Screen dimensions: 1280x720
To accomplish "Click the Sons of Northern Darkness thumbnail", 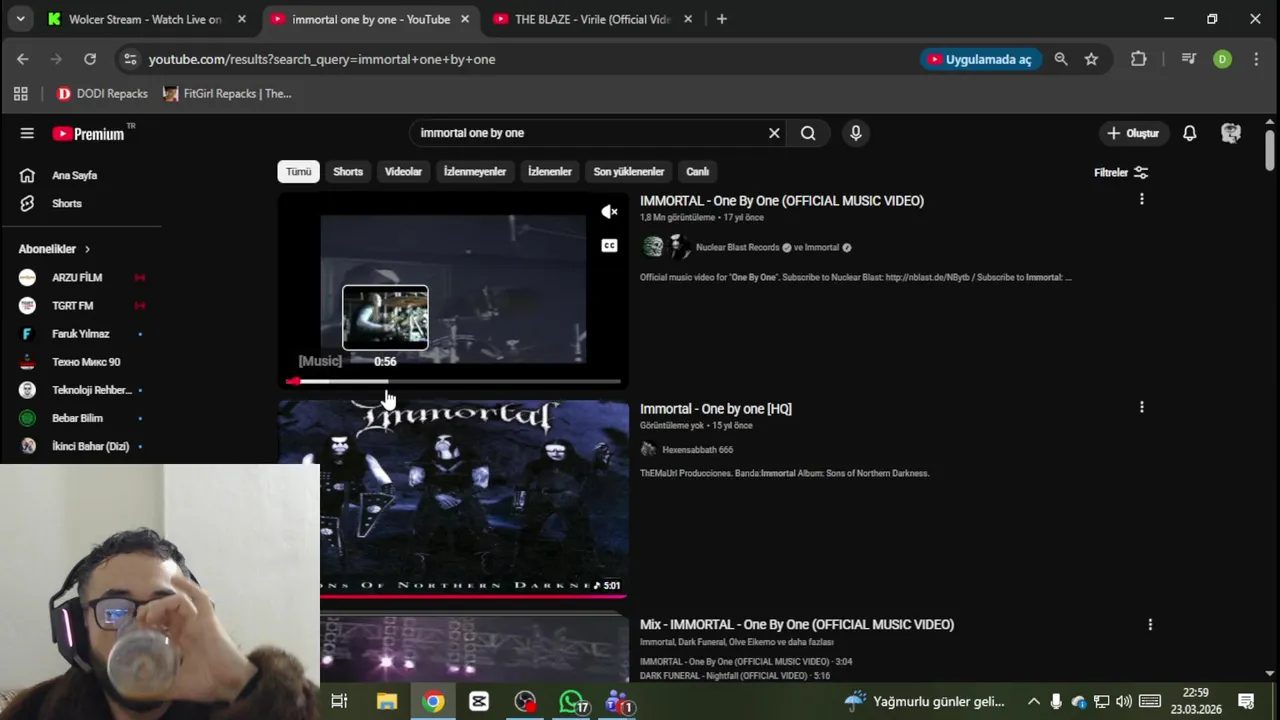I will tap(453, 498).
